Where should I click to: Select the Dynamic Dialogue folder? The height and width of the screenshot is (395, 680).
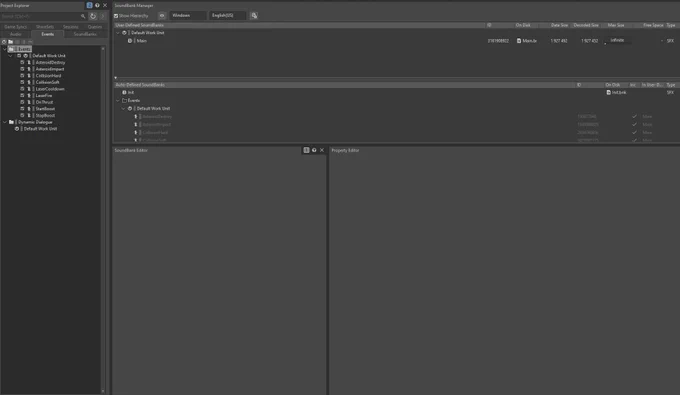35,122
